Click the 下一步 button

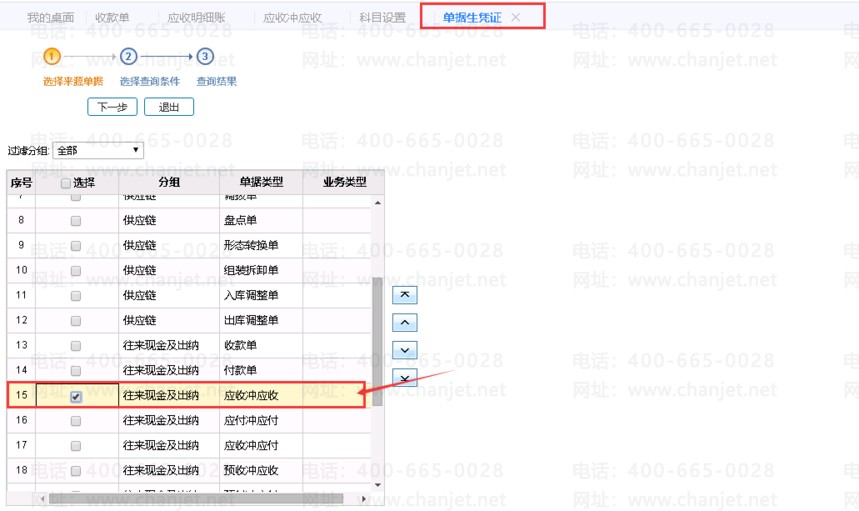click(x=112, y=107)
